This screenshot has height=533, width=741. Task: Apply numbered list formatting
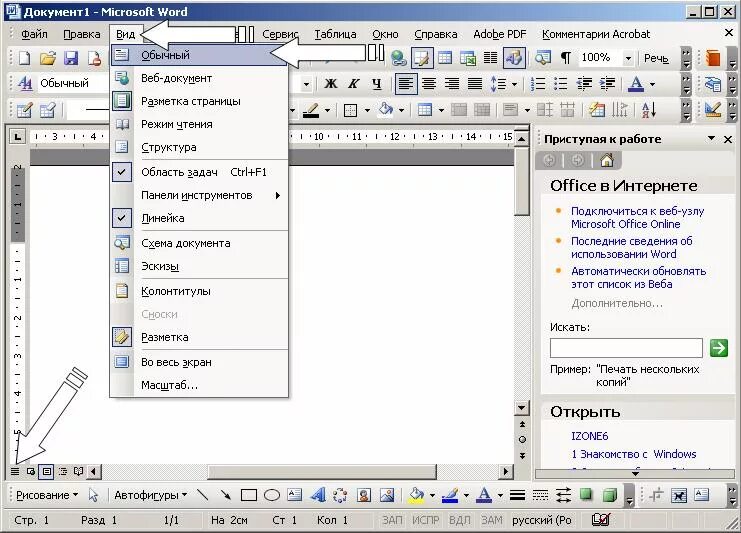(x=538, y=84)
